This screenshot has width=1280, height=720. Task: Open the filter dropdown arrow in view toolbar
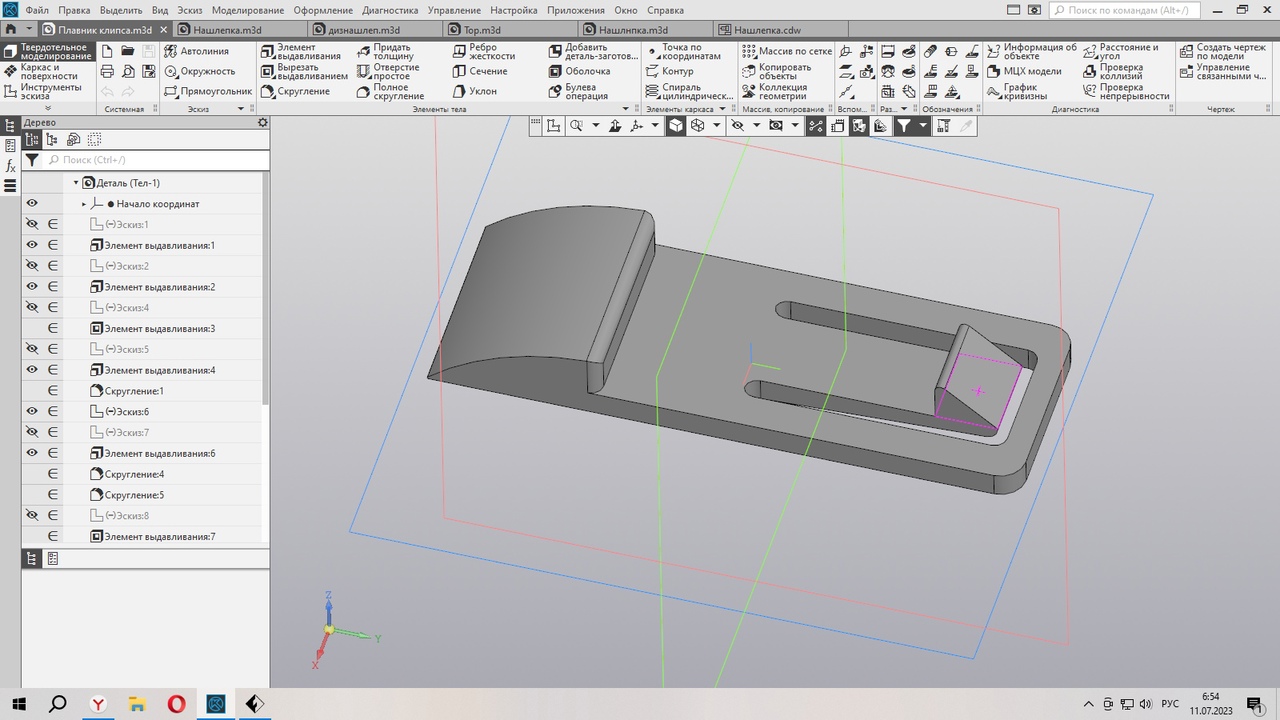click(x=923, y=126)
